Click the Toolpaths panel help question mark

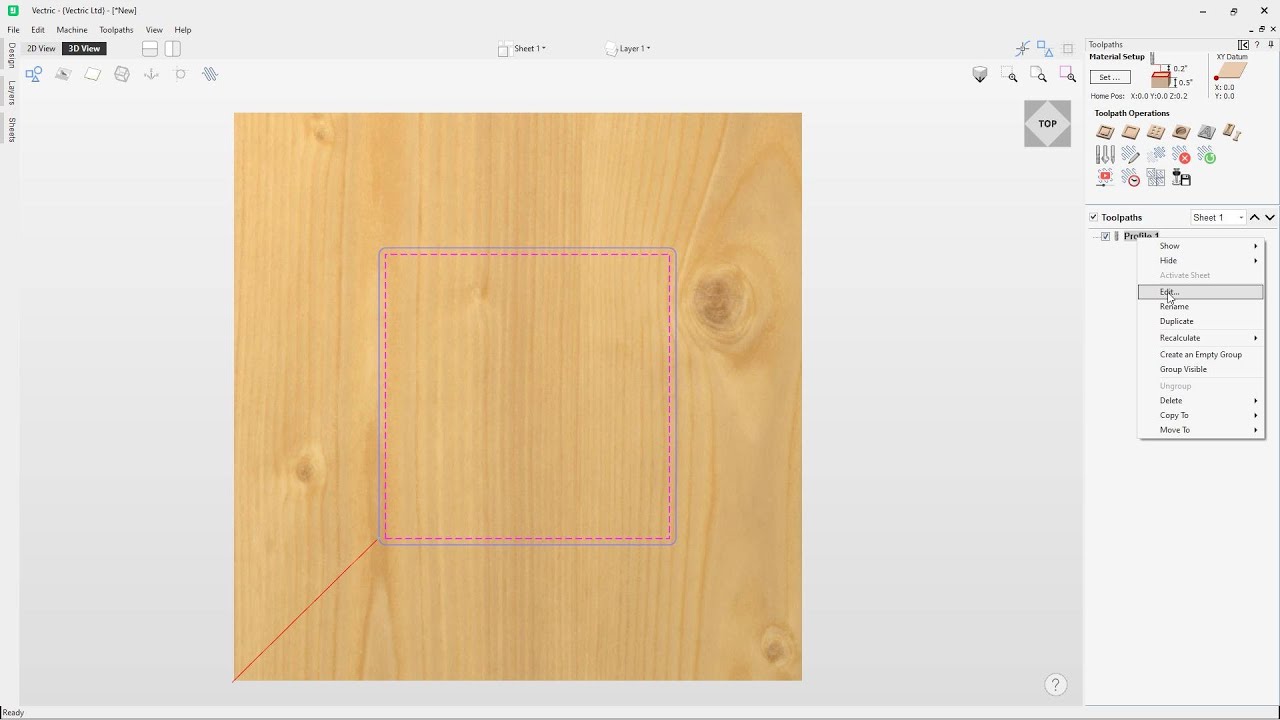pos(1257,44)
